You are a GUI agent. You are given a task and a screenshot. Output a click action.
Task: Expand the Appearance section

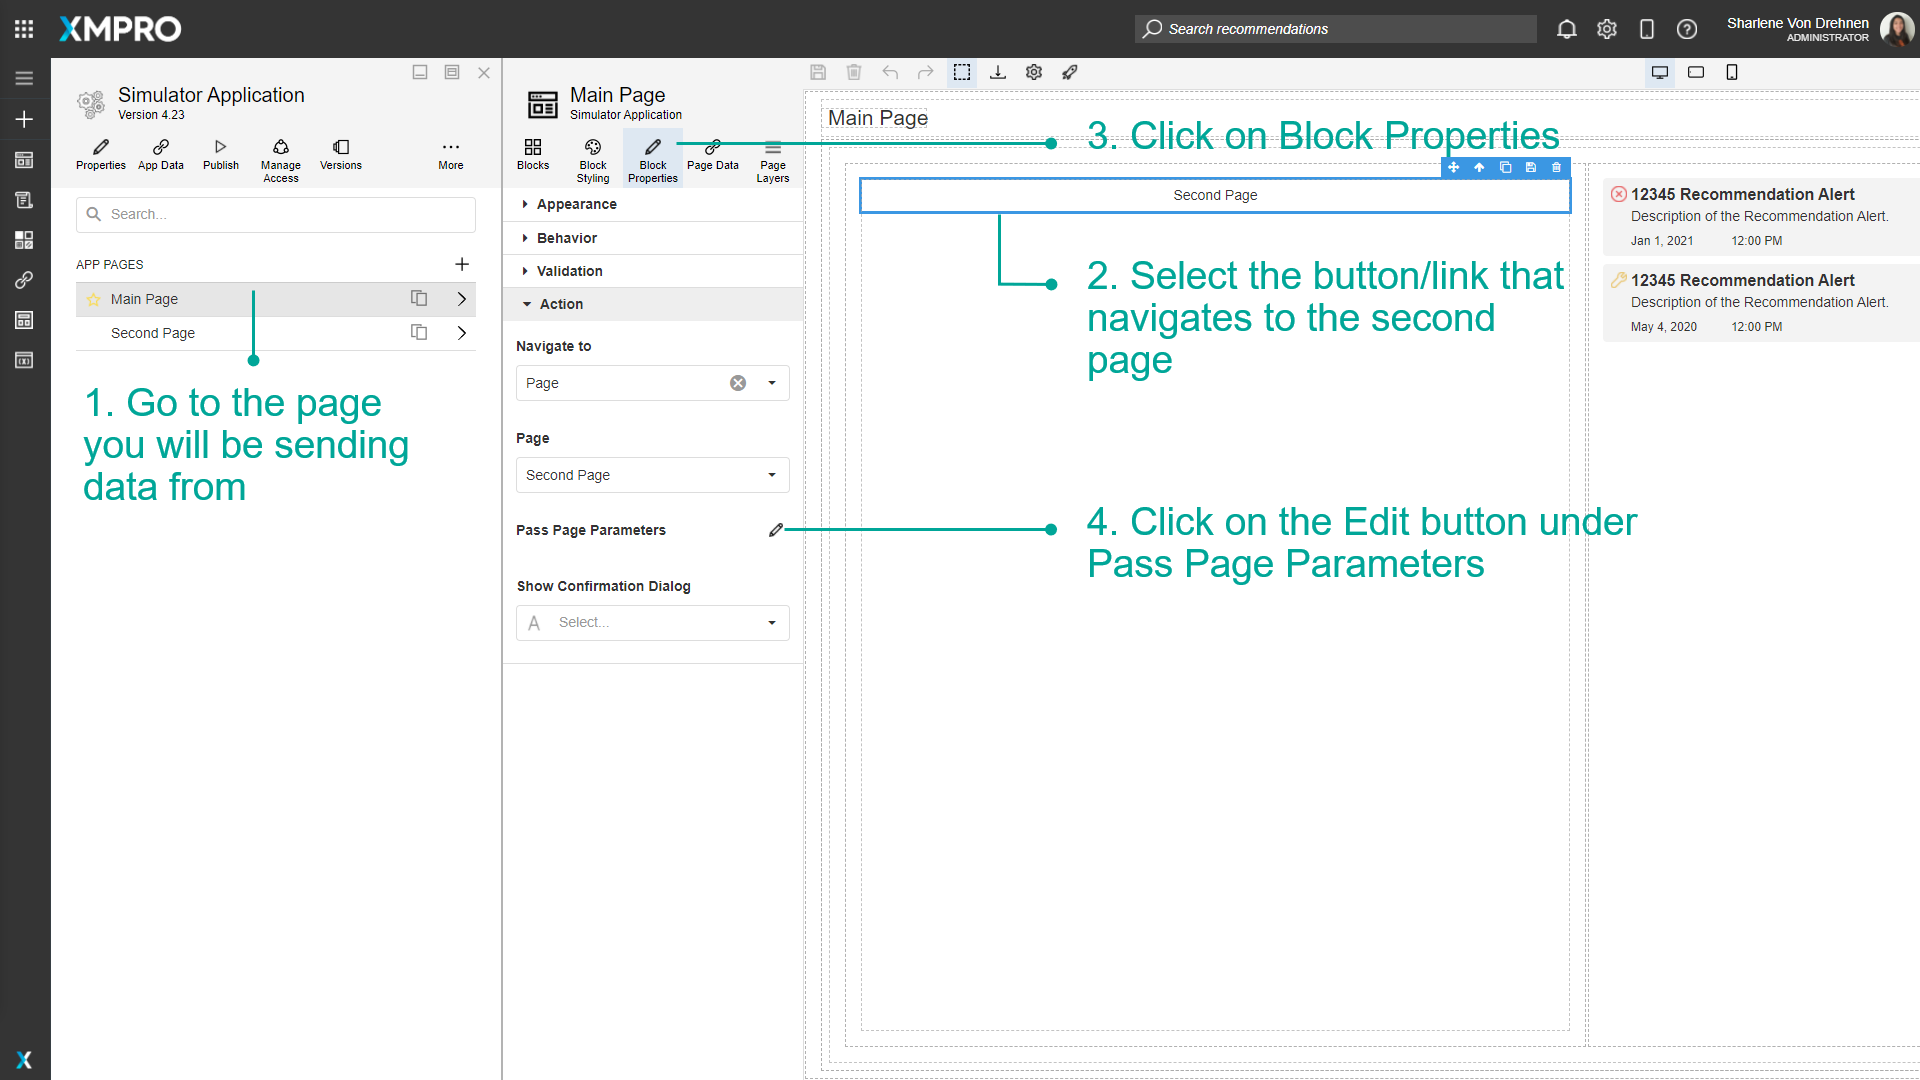(x=575, y=204)
